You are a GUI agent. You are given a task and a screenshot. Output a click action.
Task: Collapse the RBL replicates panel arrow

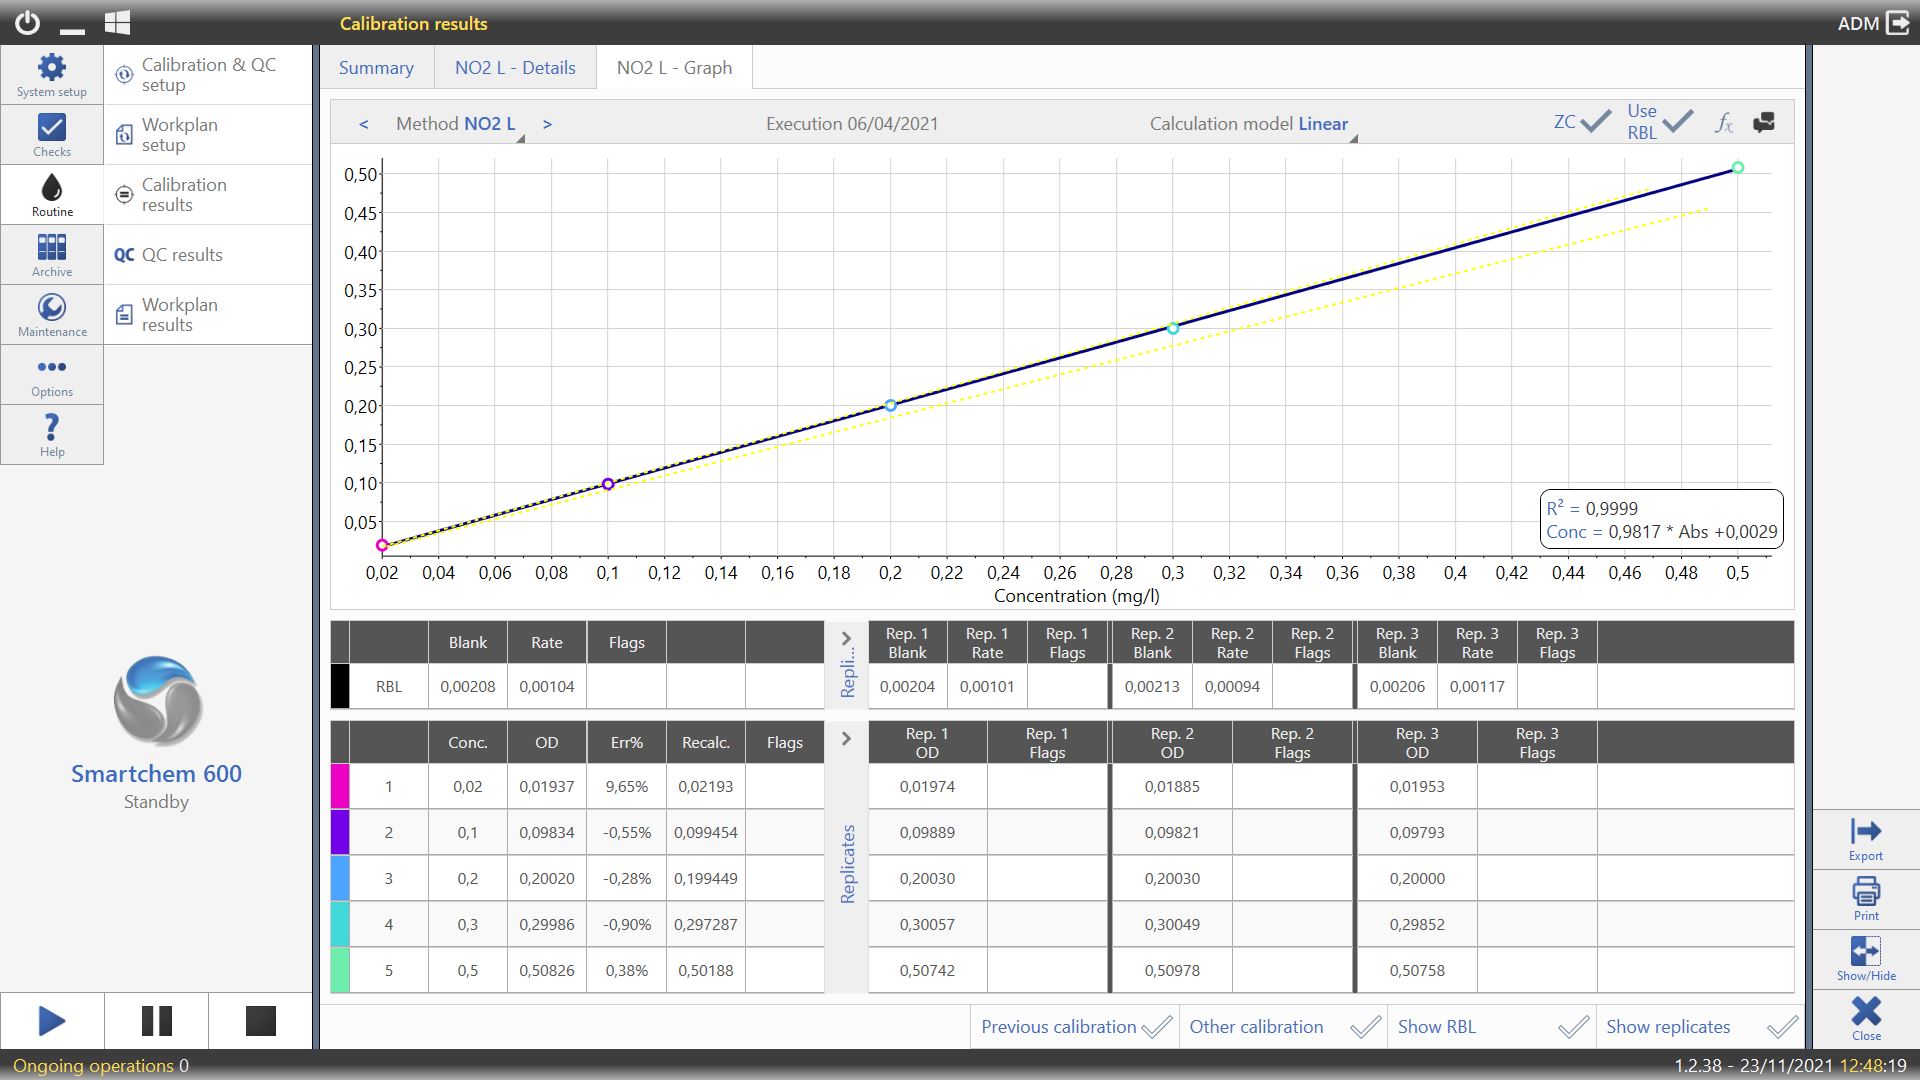point(846,639)
